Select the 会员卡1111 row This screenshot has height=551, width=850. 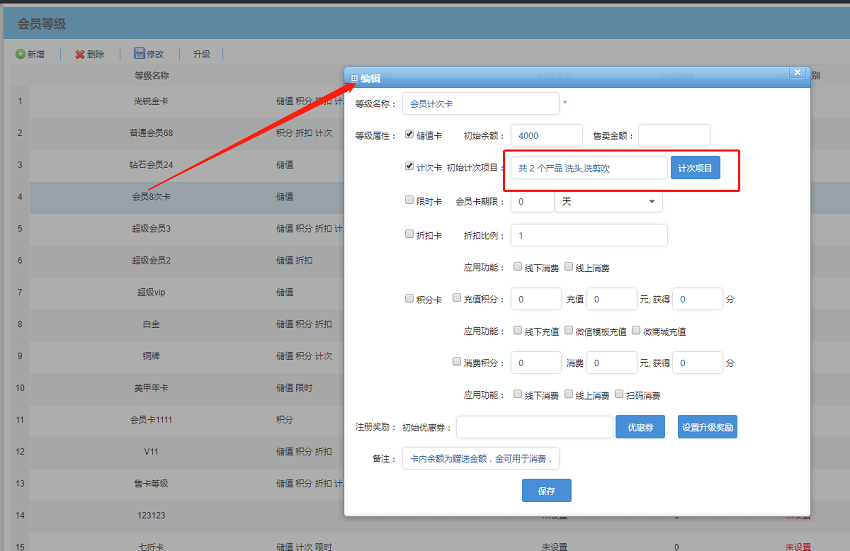177,420
